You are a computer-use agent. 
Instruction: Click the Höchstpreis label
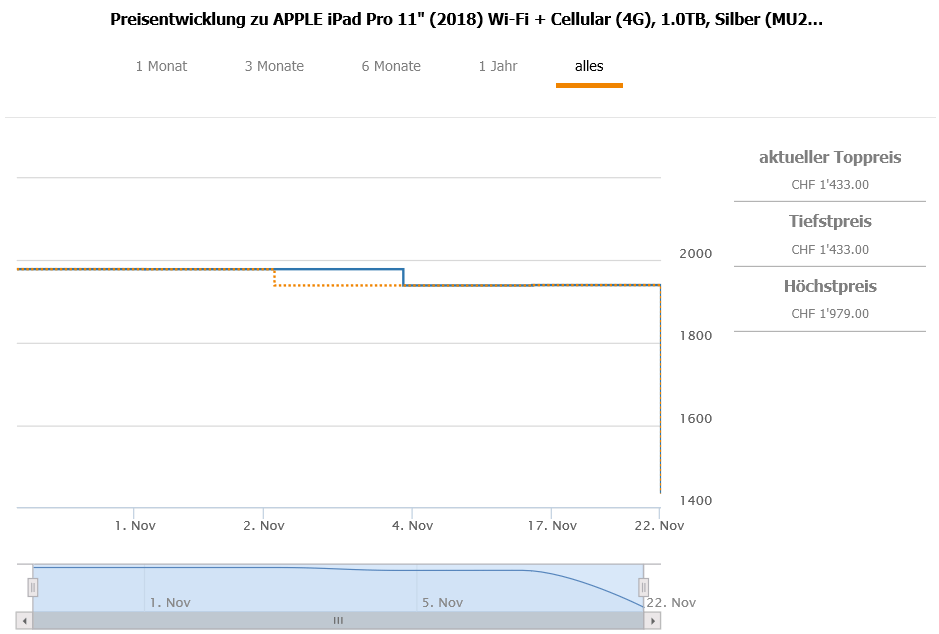click(830, 286)
